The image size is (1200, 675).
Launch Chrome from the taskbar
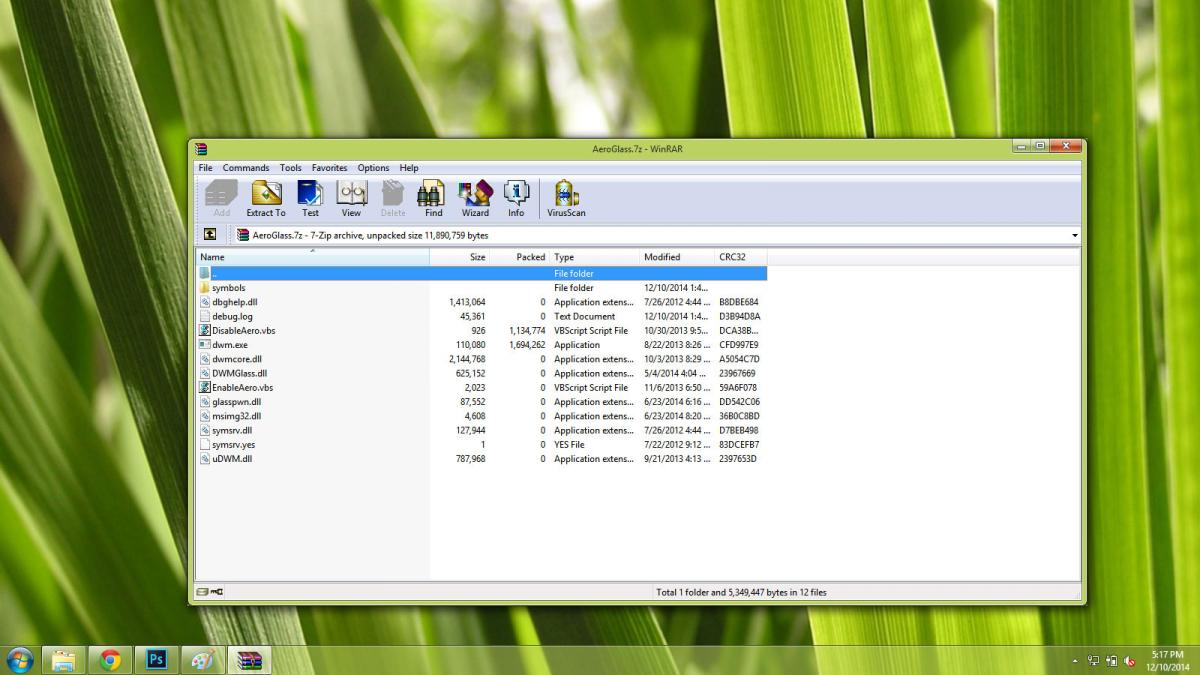click(110, 660)
